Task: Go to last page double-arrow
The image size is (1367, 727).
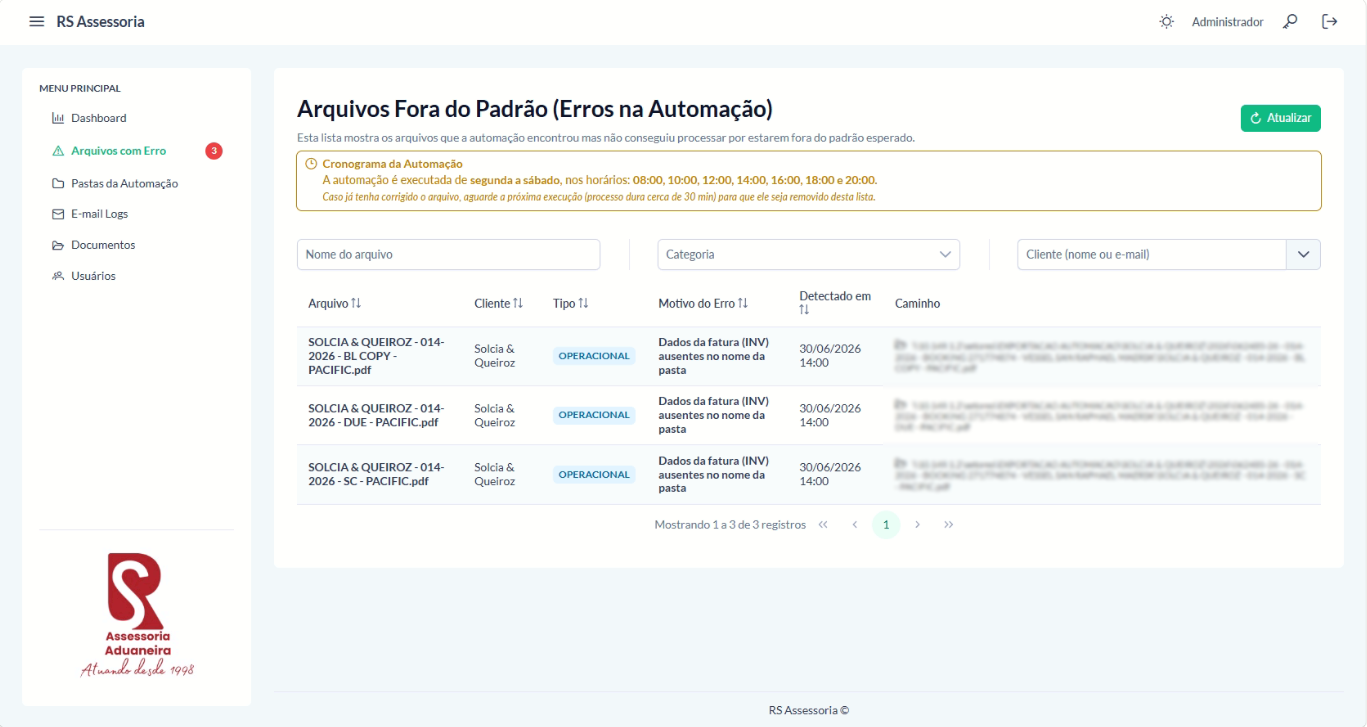Action: [949, 524]
